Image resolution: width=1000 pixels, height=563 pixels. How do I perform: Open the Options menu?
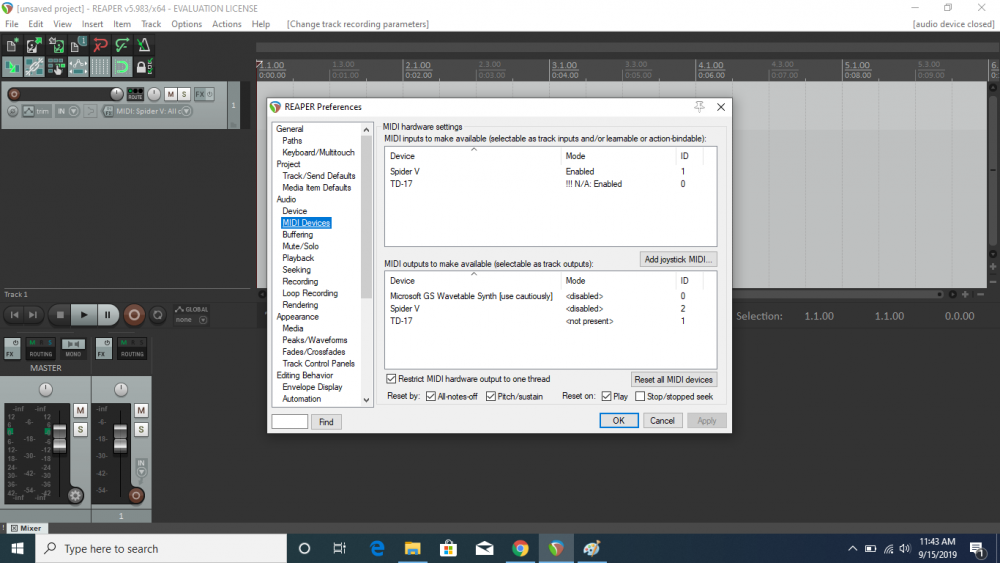click(x=186, y=24)
